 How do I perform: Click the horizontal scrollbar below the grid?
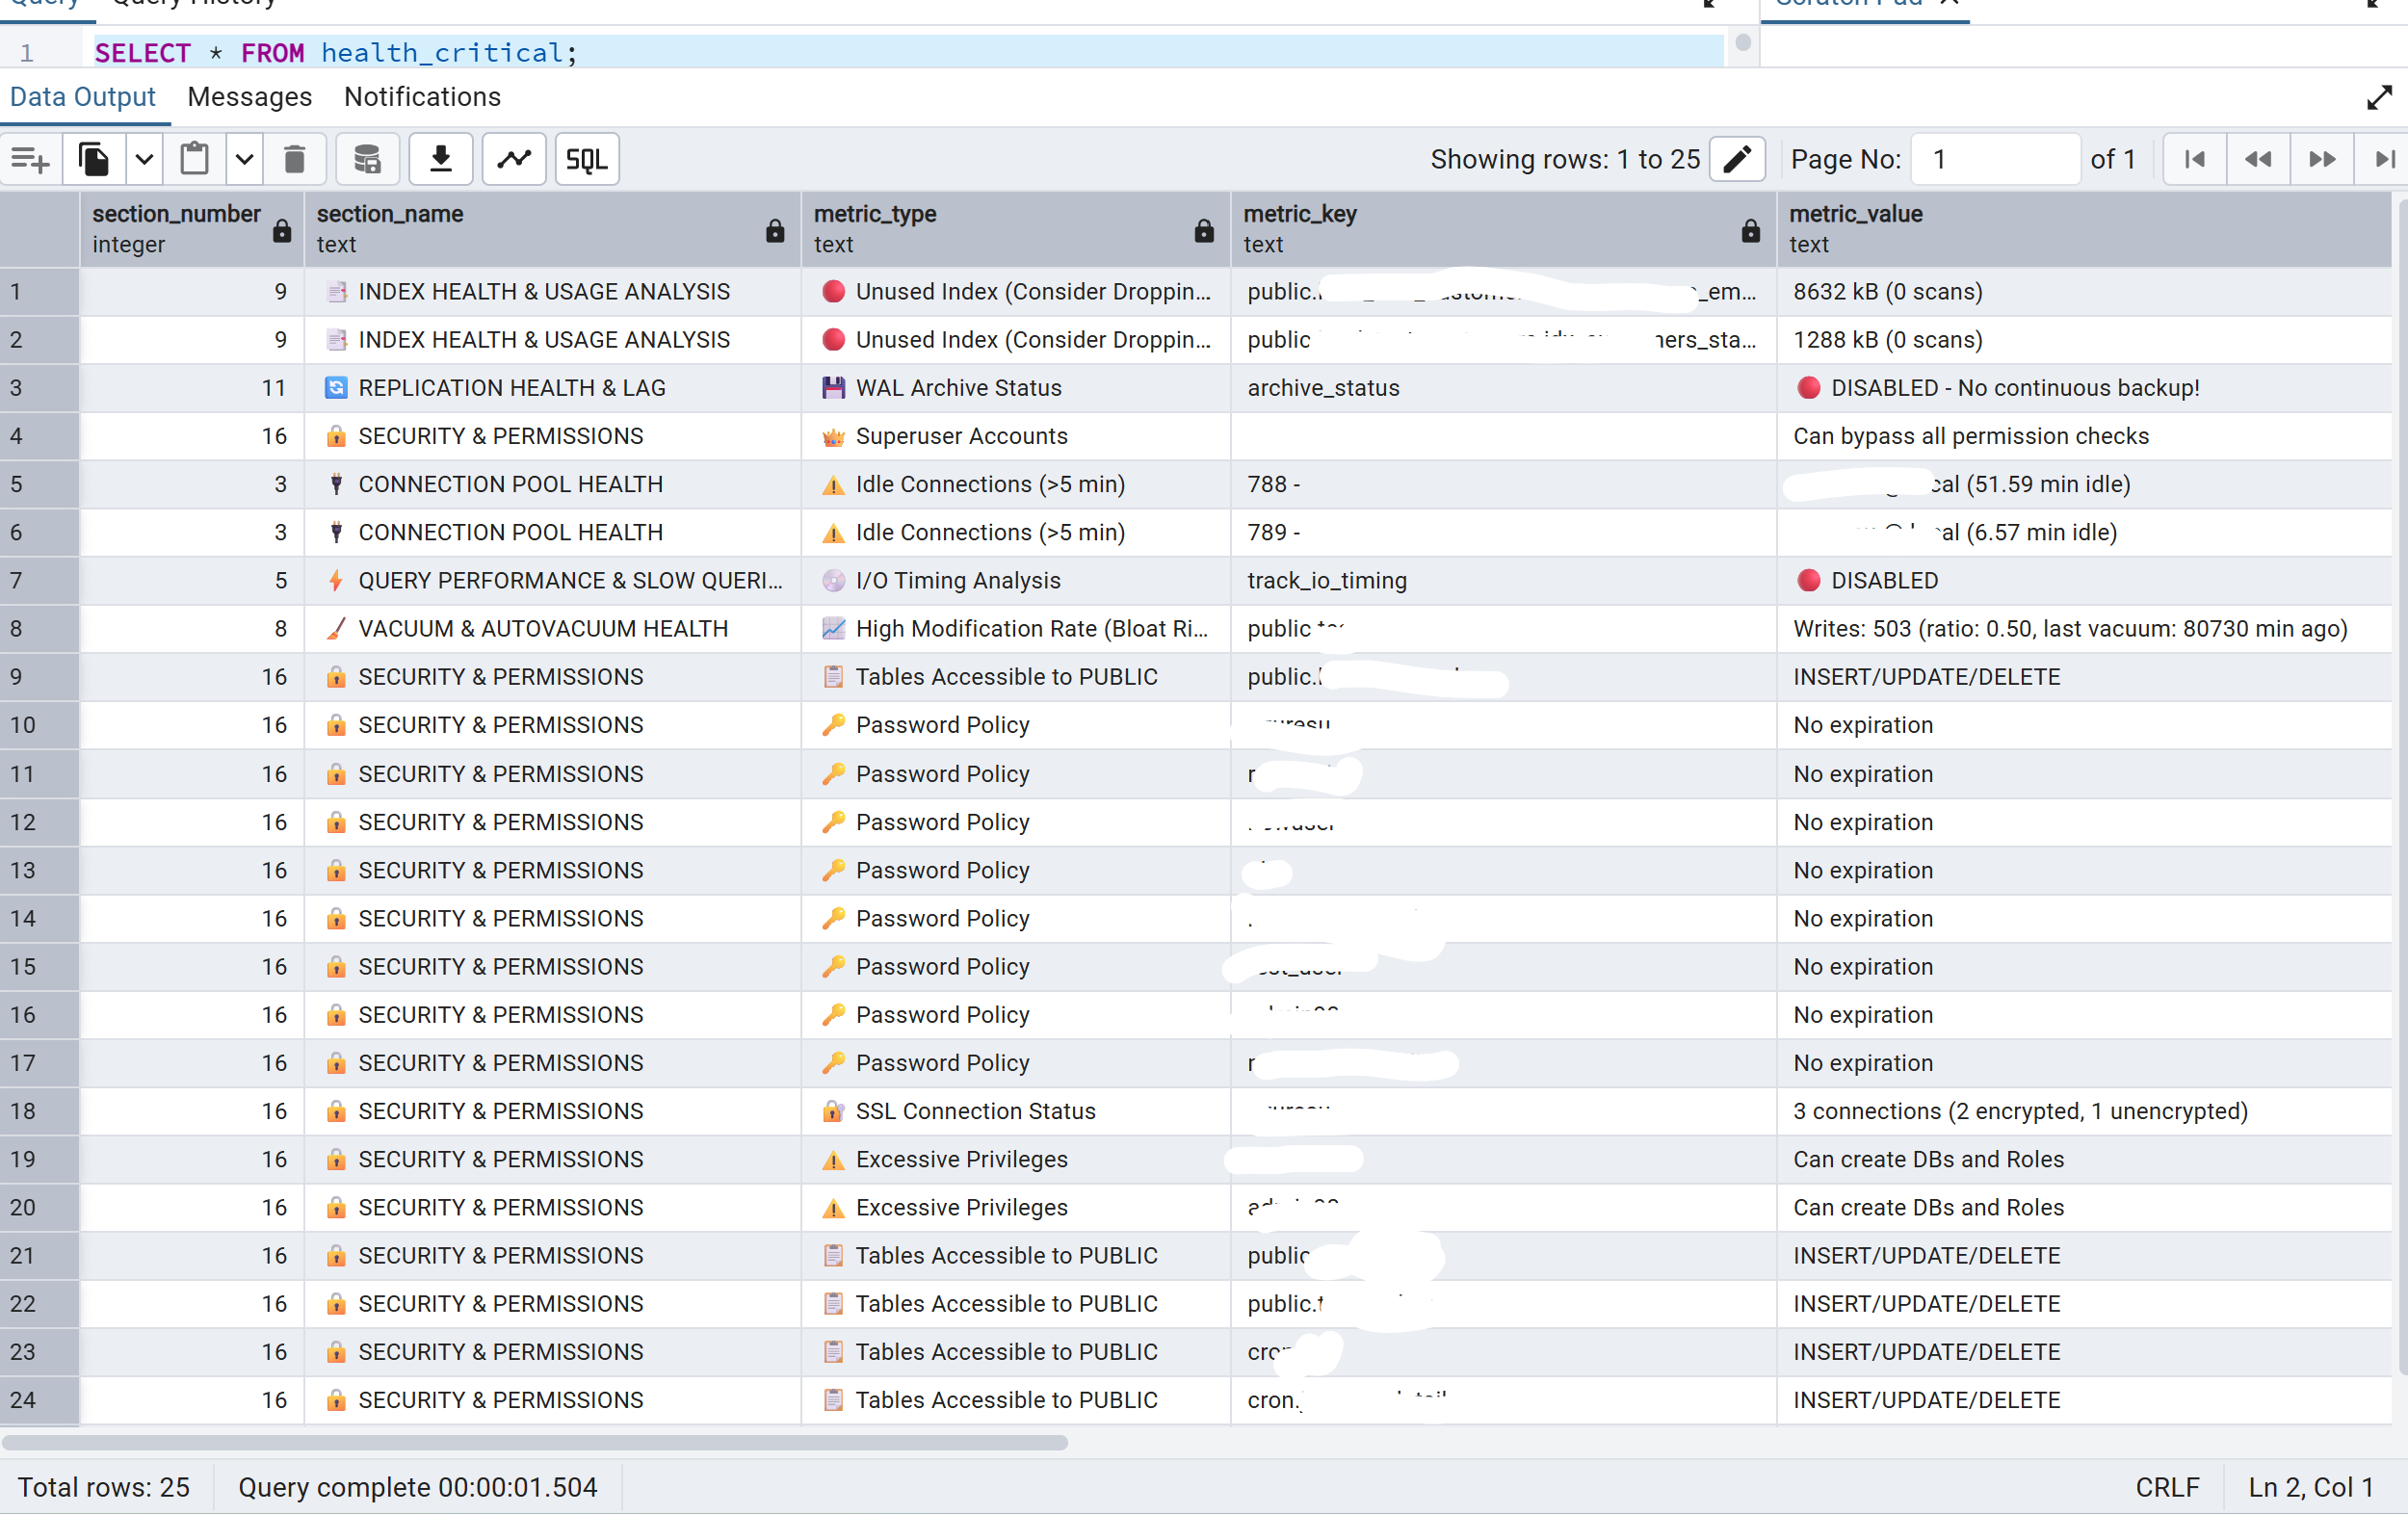click(x=535, y=1442)
